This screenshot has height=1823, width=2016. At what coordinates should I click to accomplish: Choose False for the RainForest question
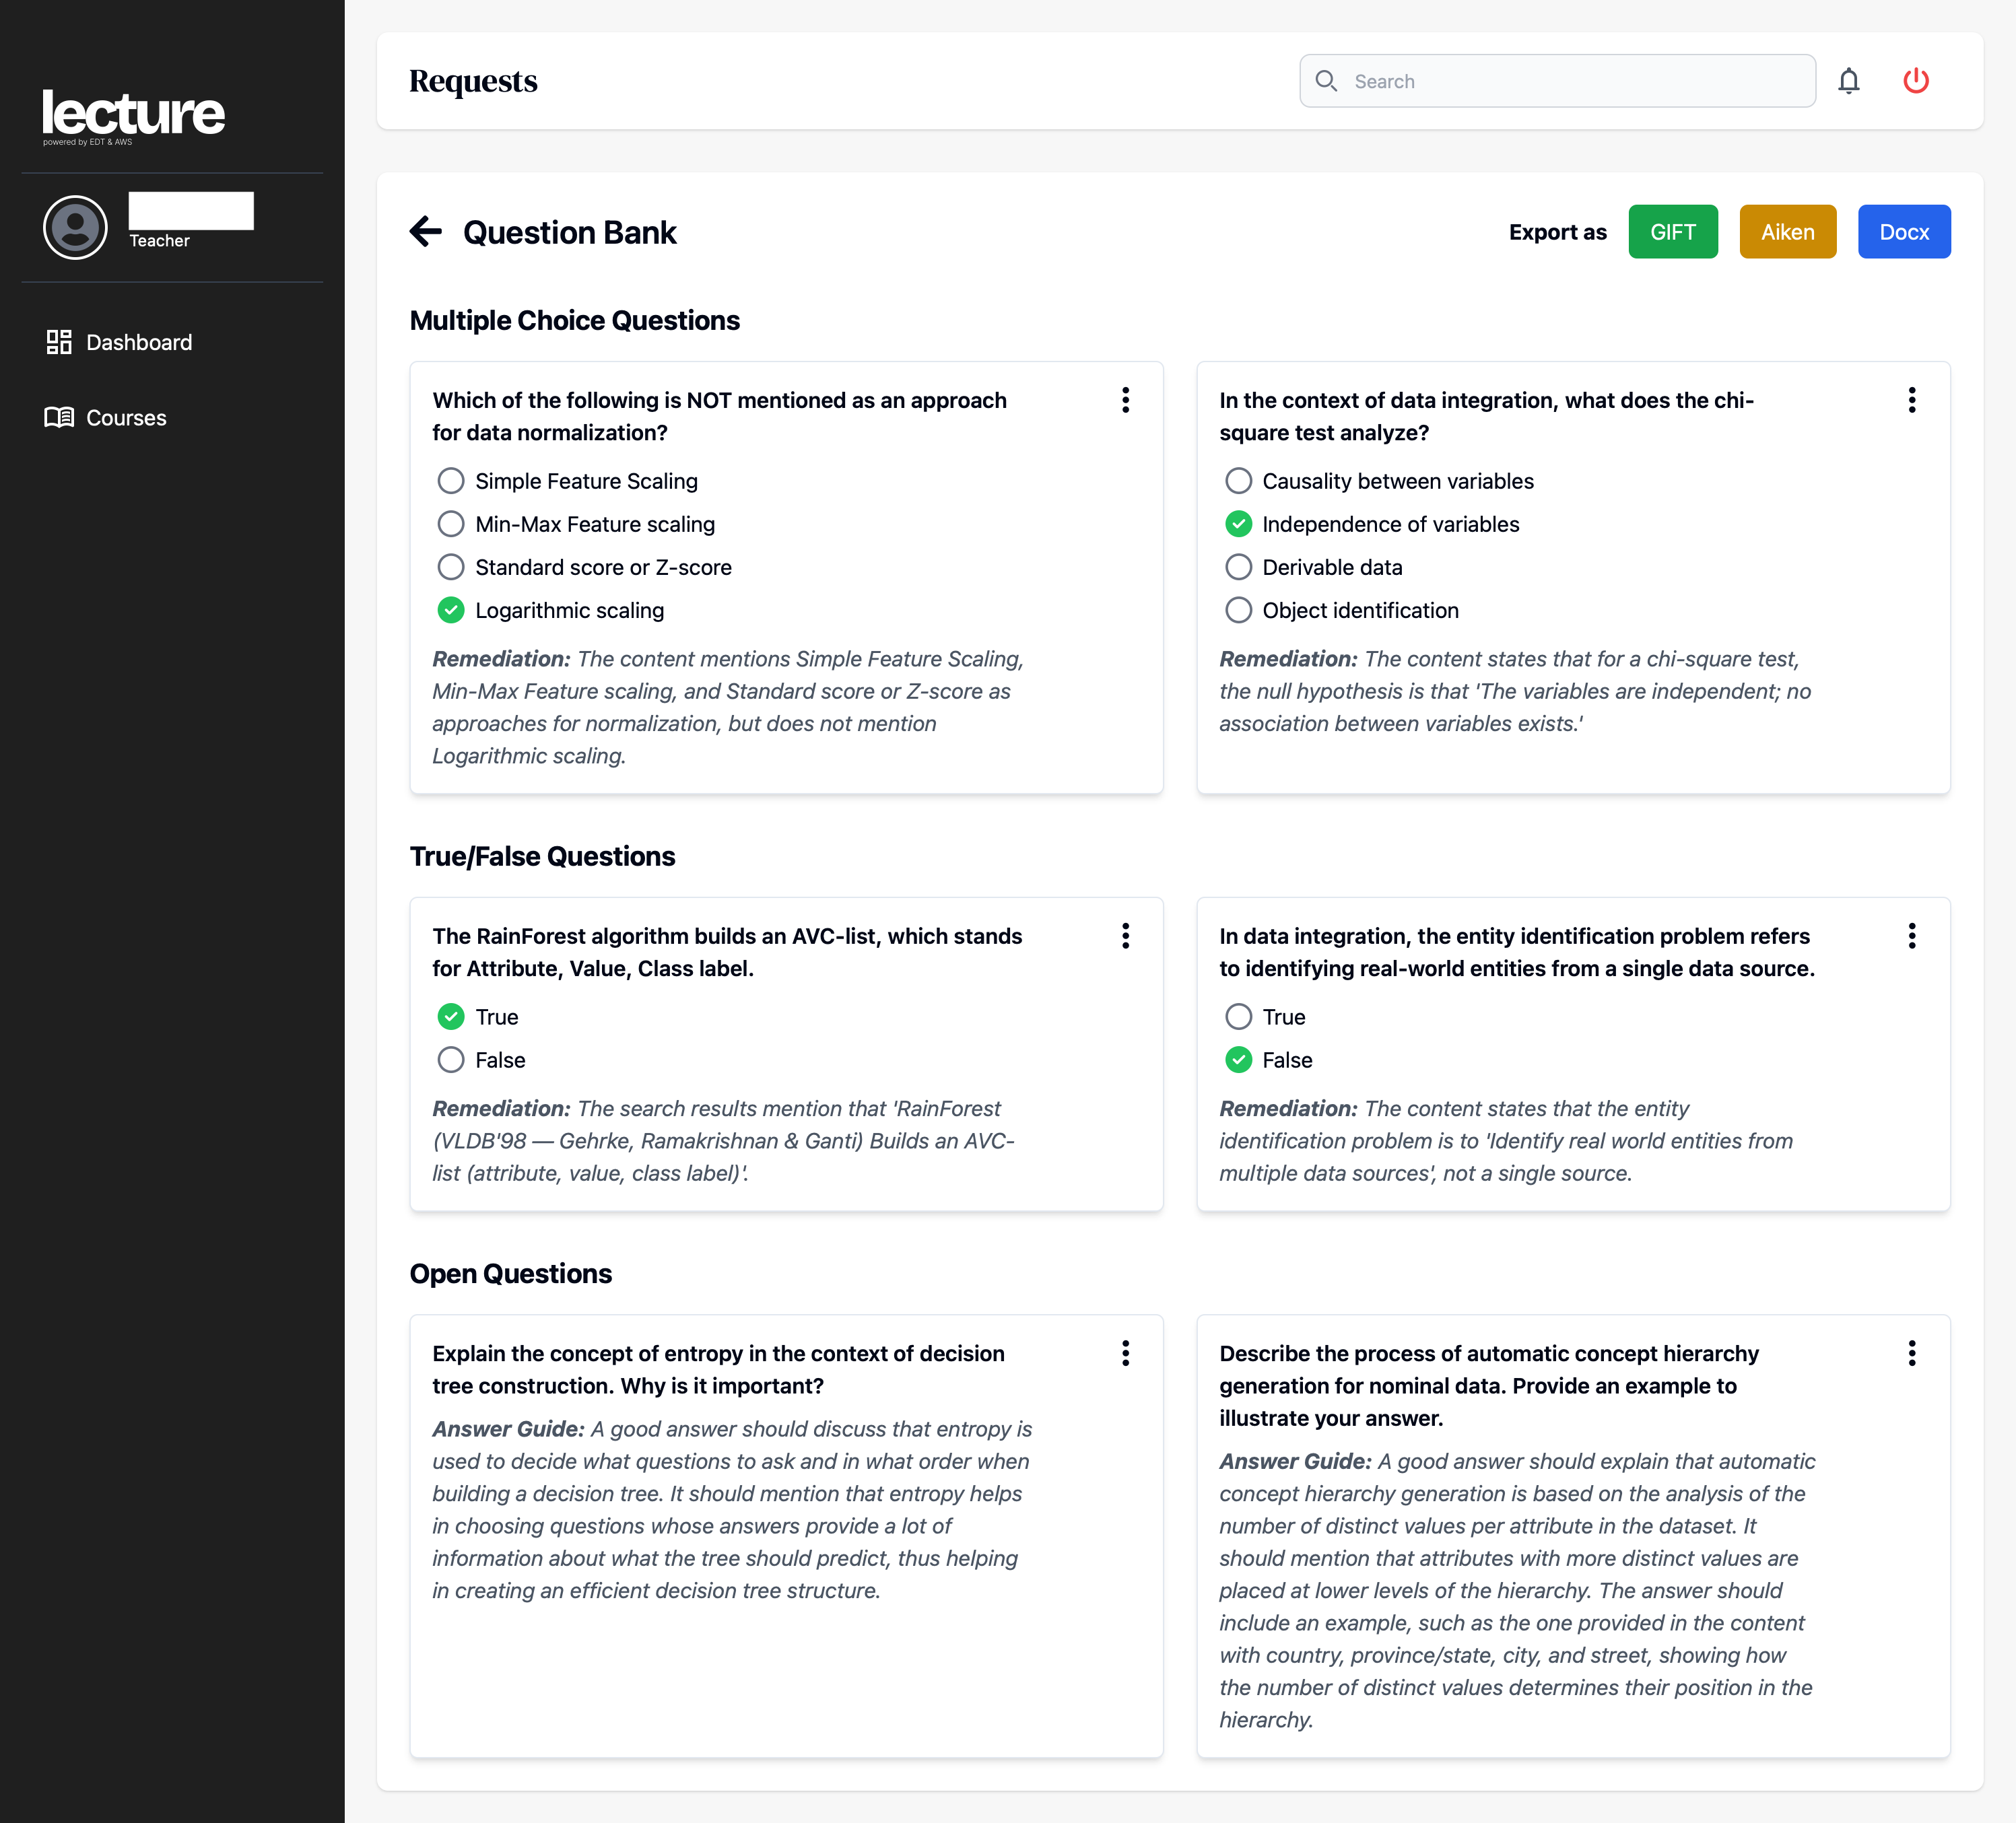coord(451,1060)
